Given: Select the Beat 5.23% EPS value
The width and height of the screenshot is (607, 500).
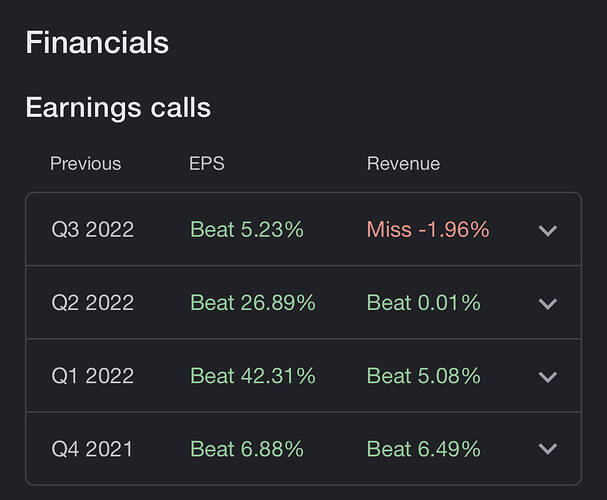Looking at the screenshot, I should [x=247, y=229].
